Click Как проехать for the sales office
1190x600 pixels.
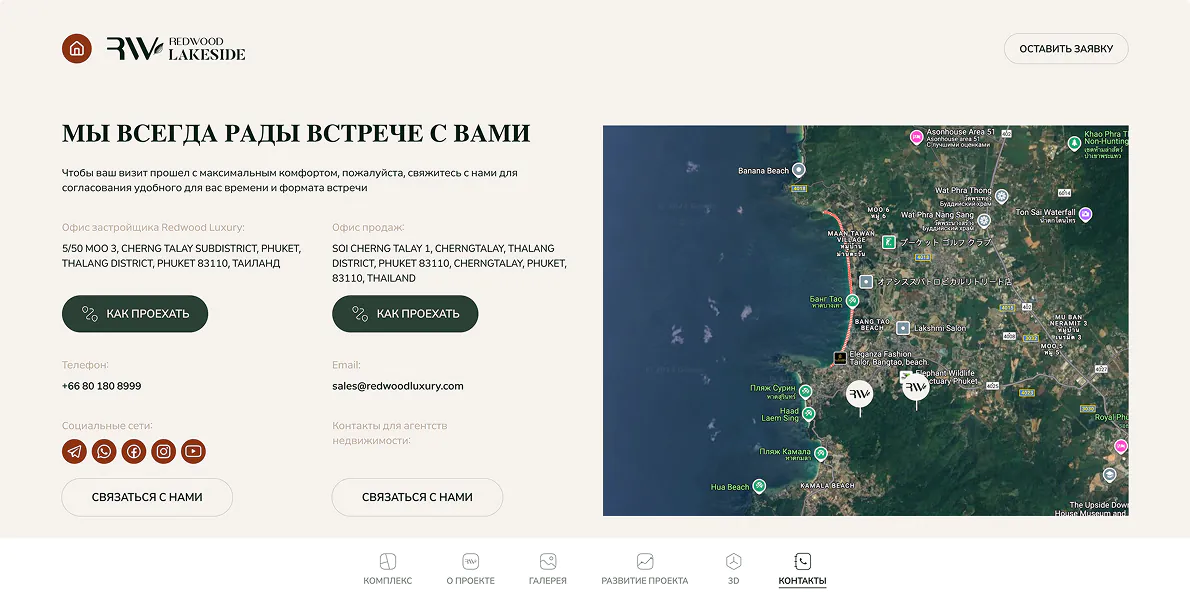[x=405, y=313]
